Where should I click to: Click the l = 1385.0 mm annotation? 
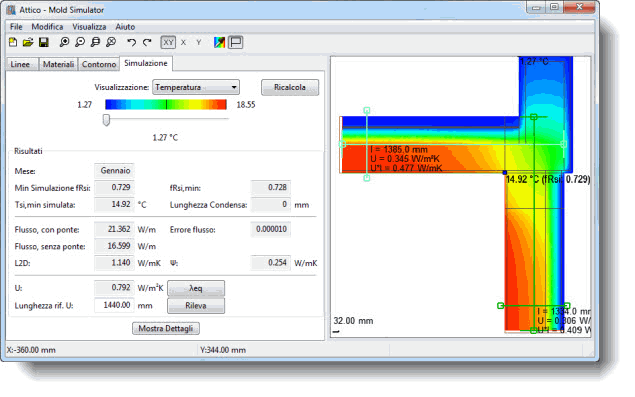coord(399,149)
